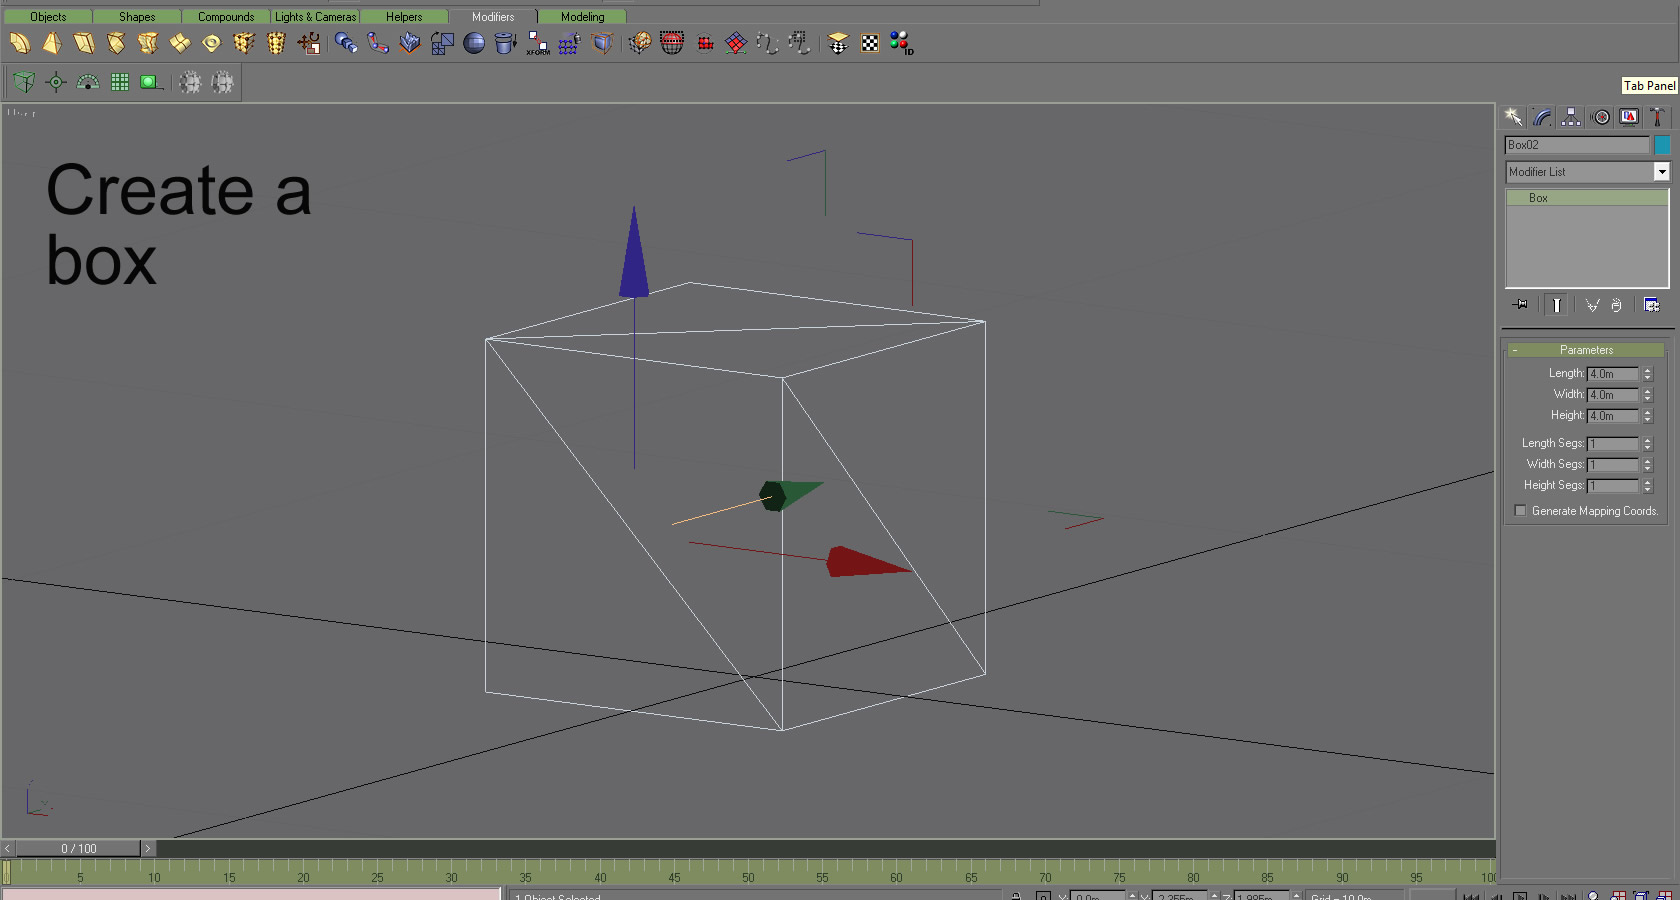Enable Generate Mapping Coords checkbox

[x=1521, y=511]
